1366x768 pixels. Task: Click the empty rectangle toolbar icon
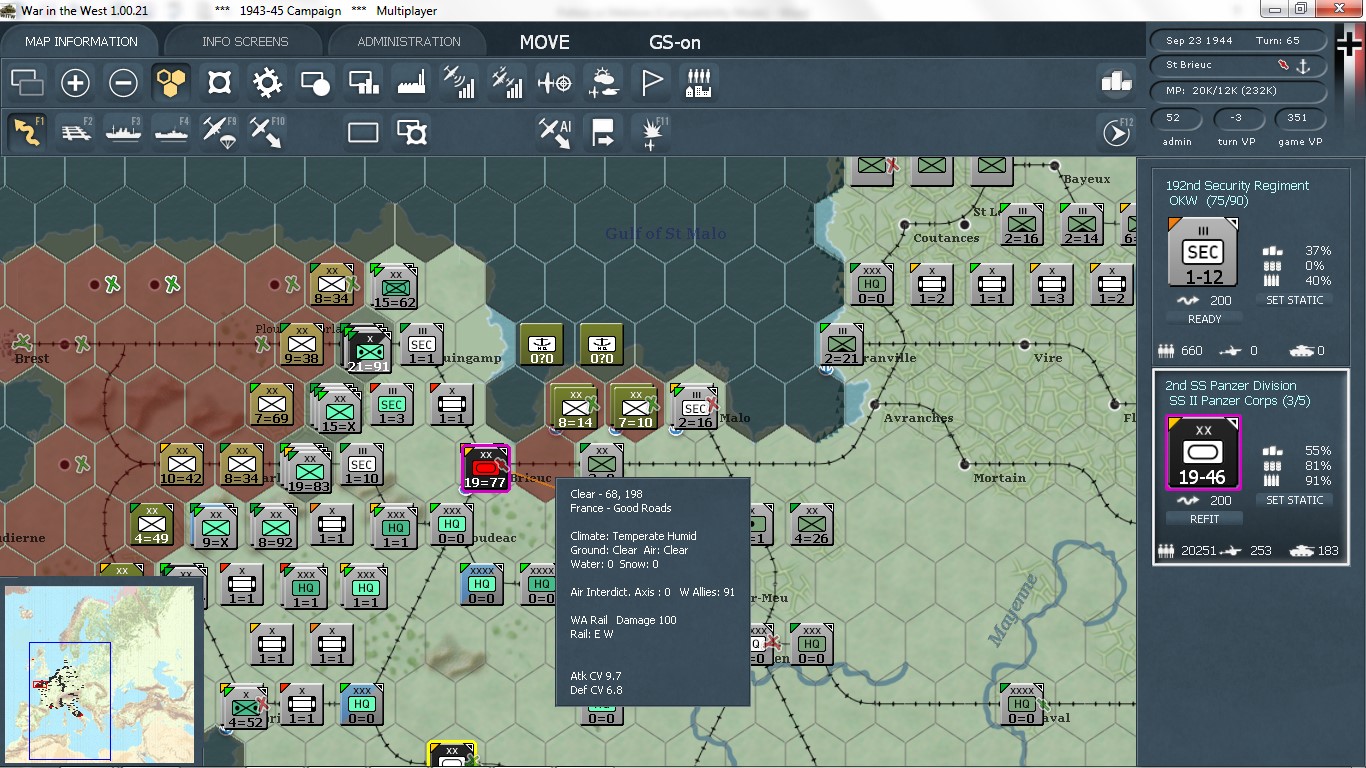point(363,132)
